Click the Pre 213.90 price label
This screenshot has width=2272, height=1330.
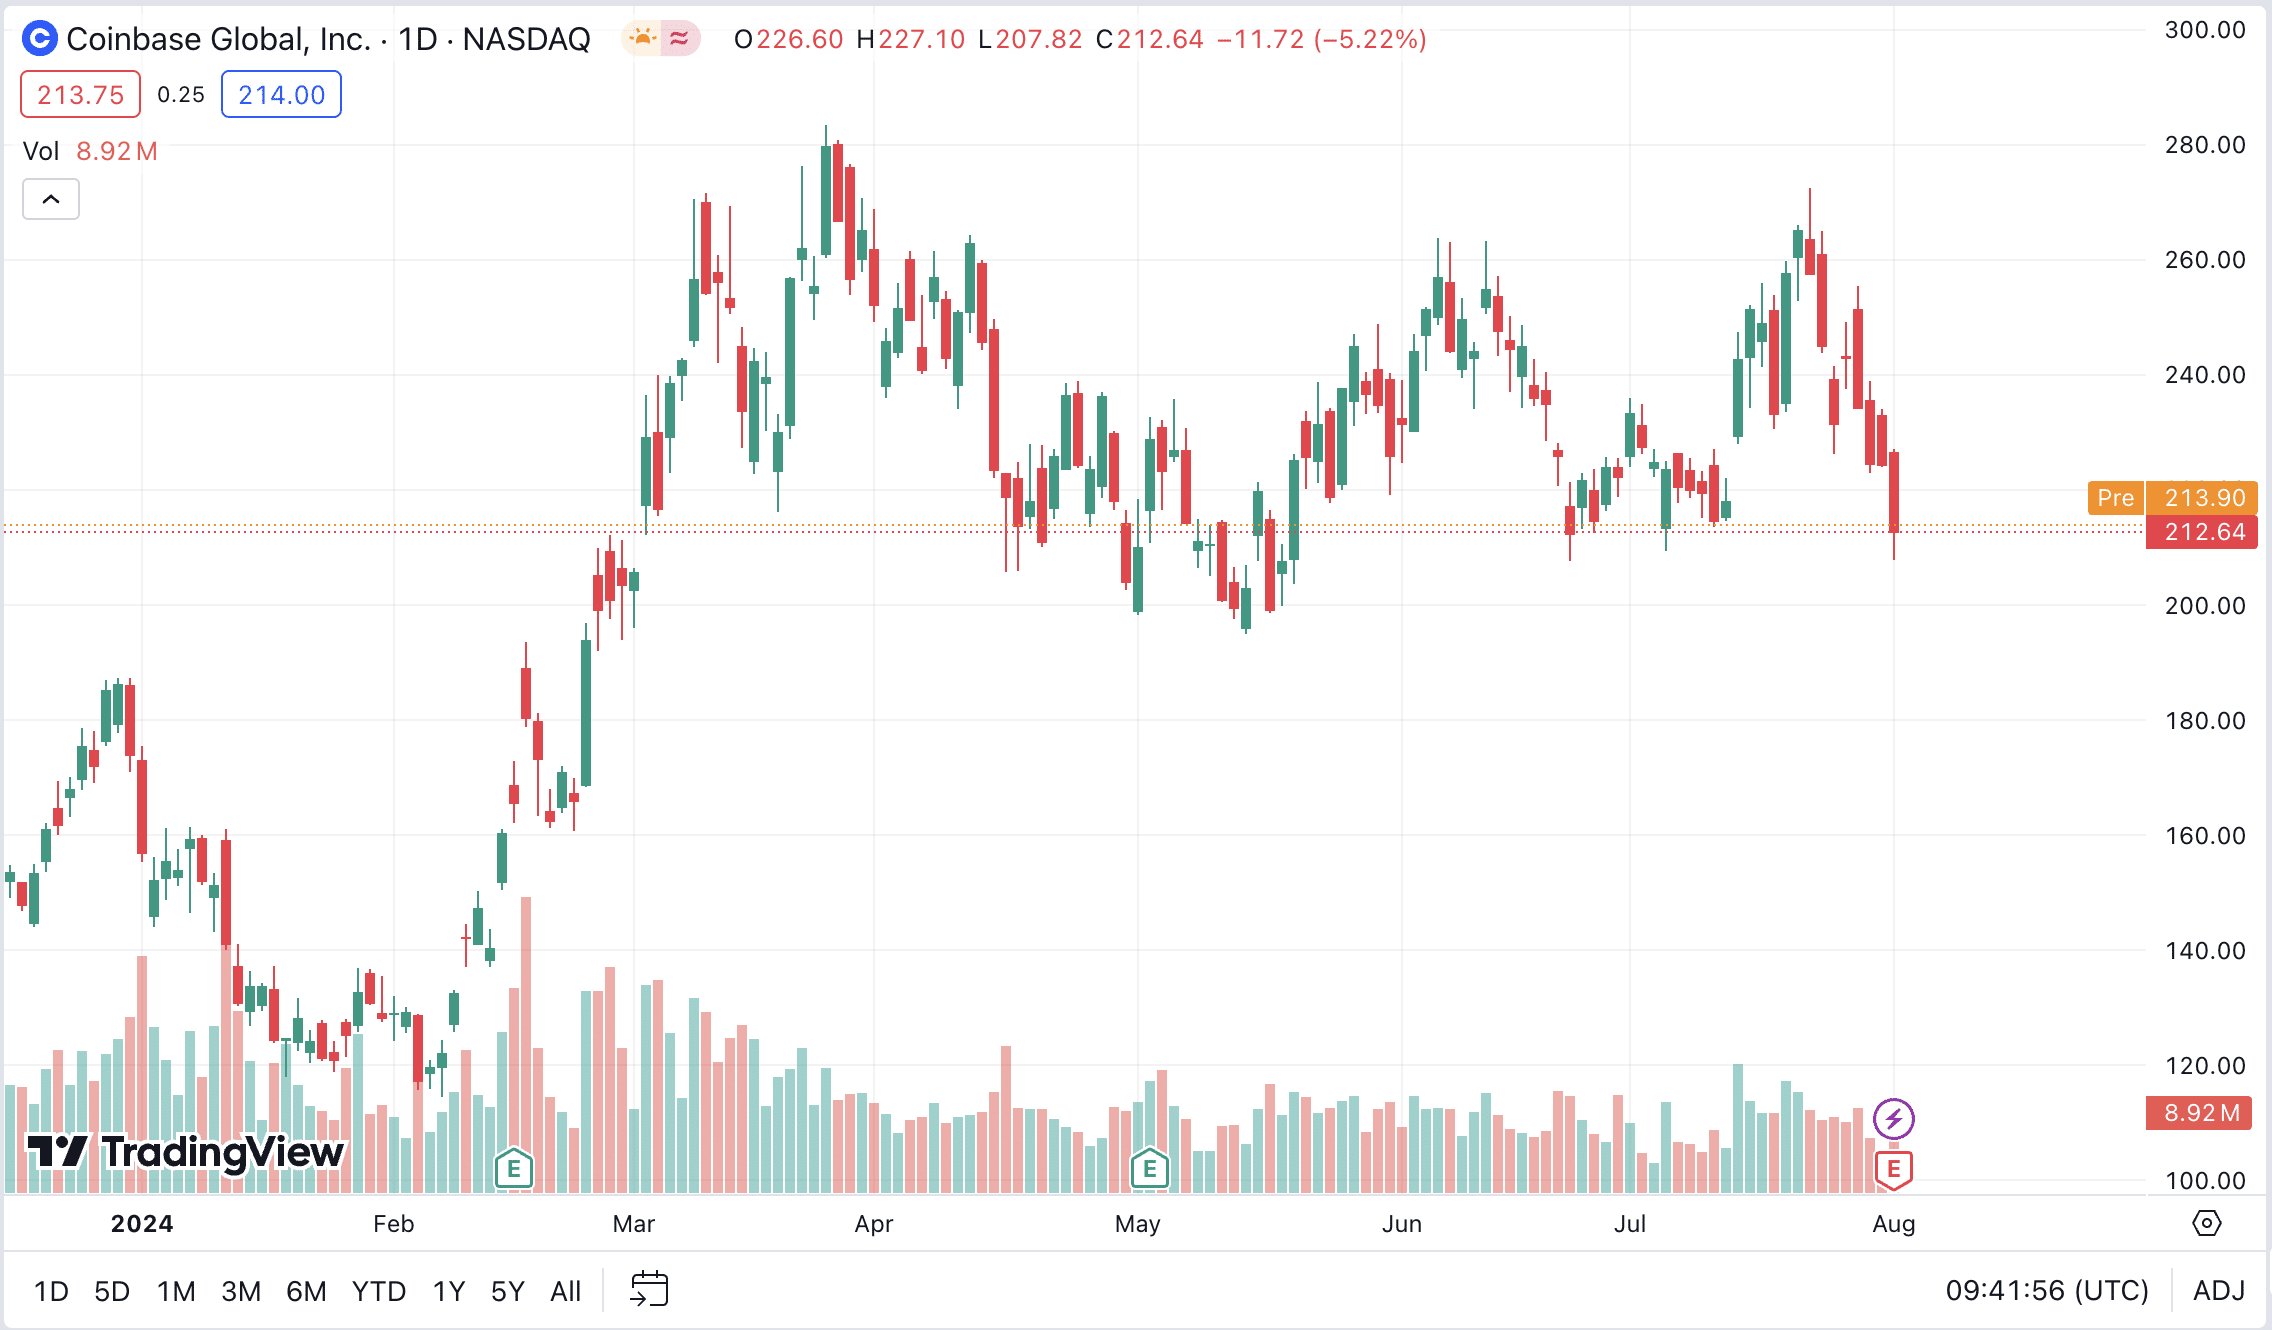pos(2173,497)
